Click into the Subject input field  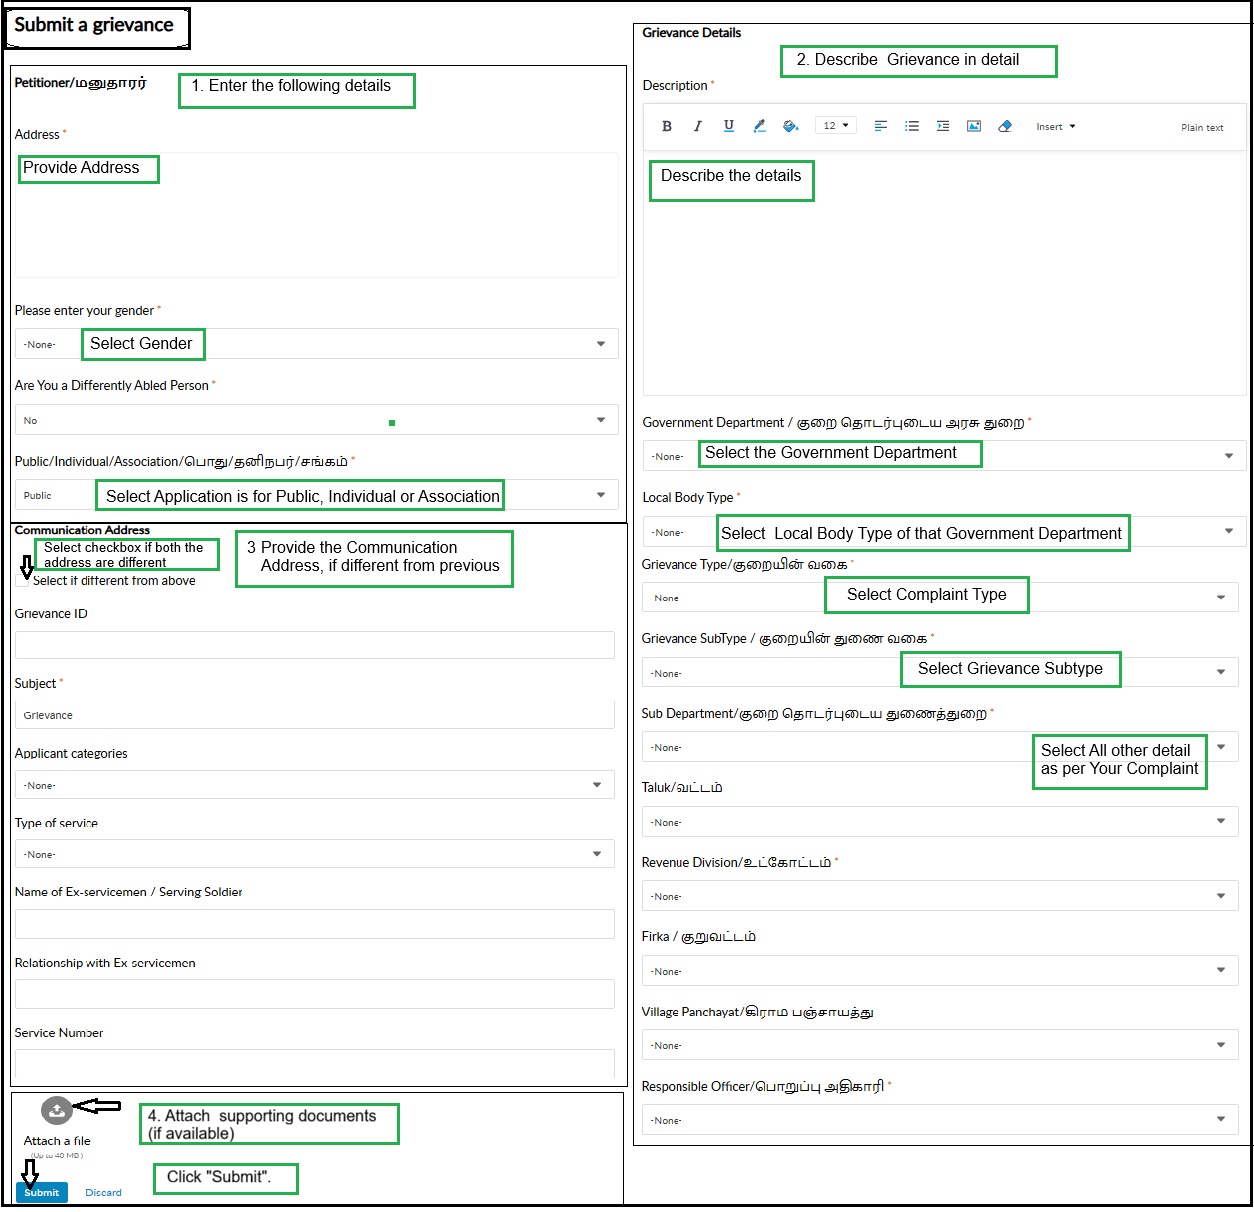pyautogui.click(x=314, y=715)
